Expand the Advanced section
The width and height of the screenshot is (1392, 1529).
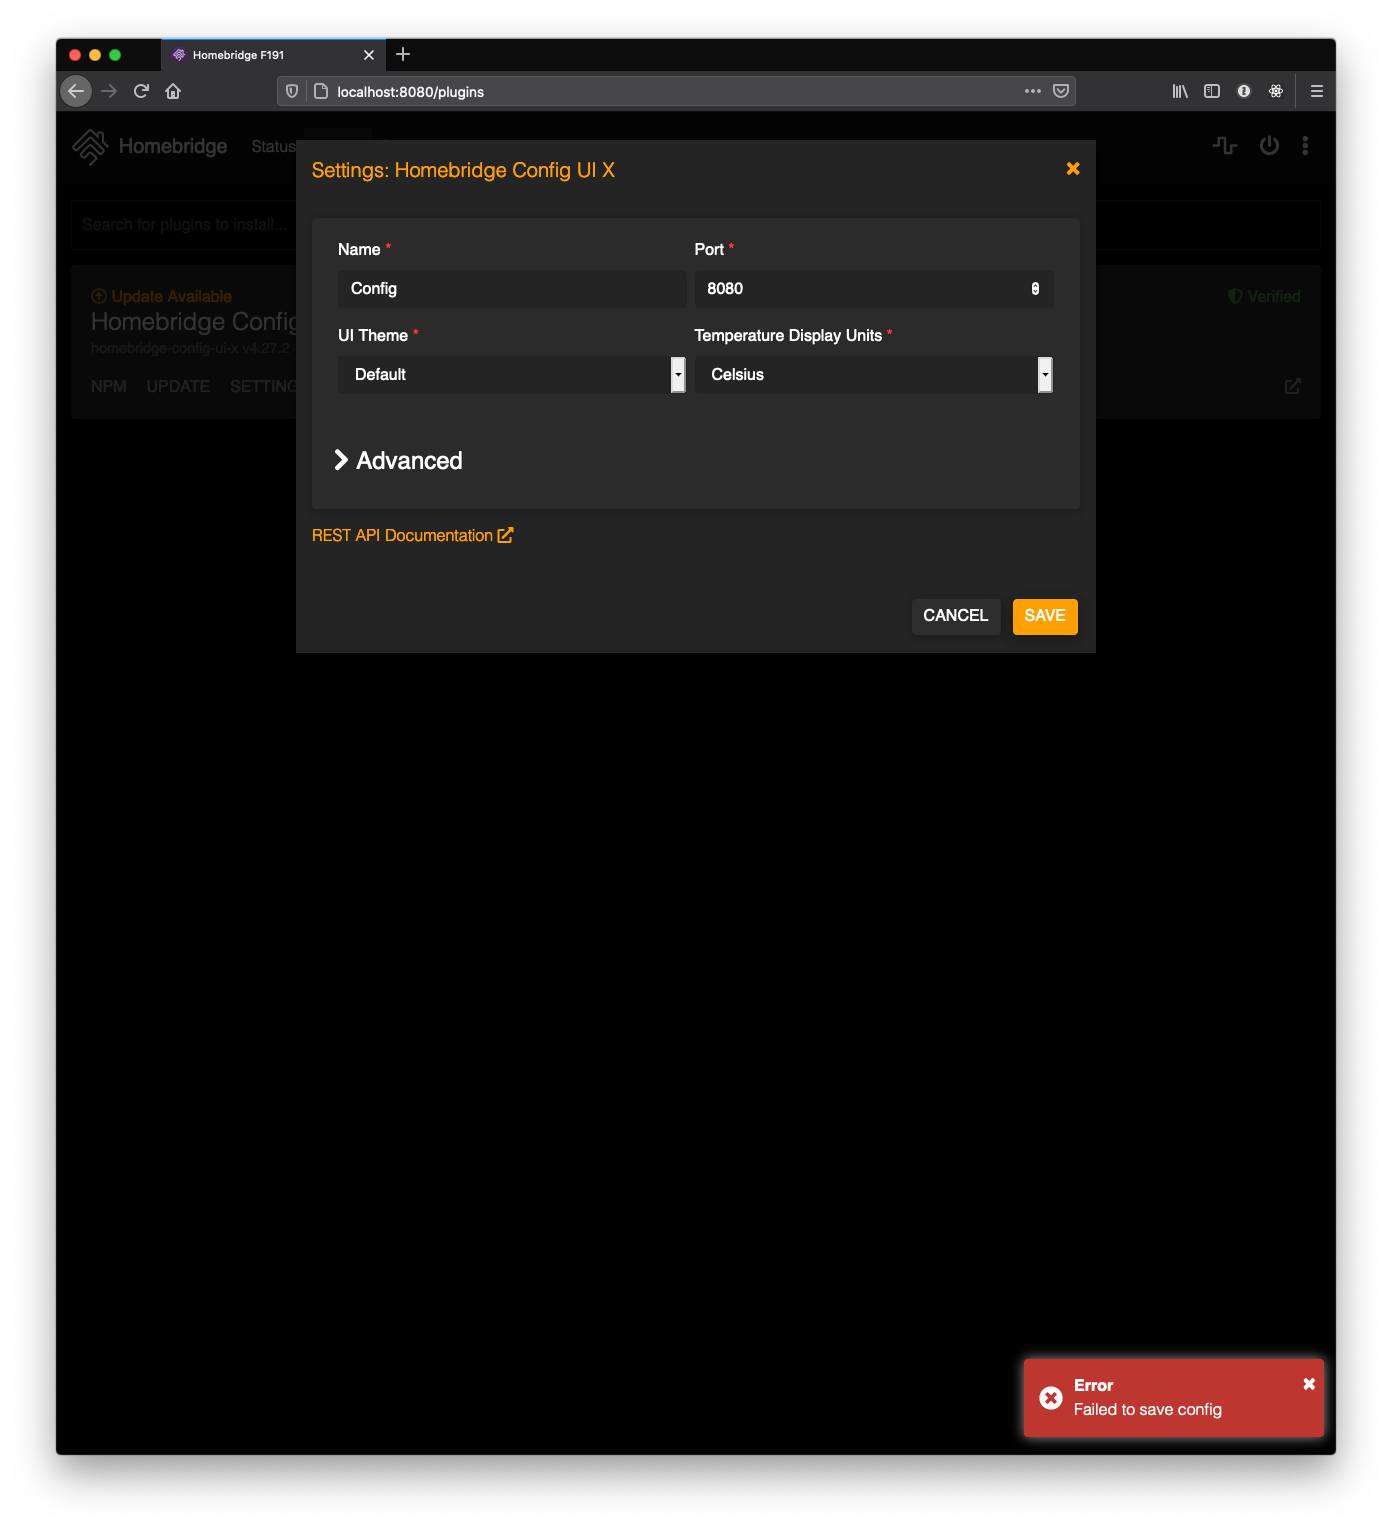(398, 460)
